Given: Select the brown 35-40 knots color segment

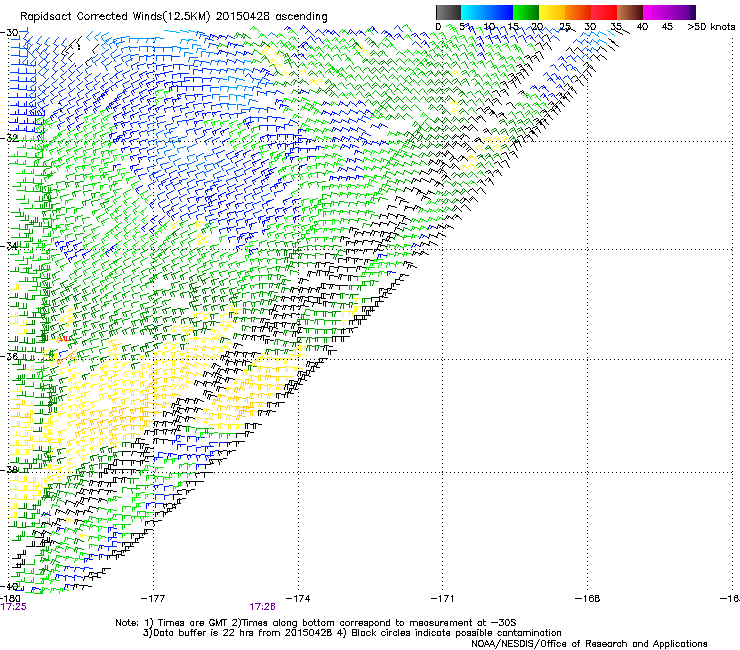Looking at the screenshot, I should pos(630,12).
